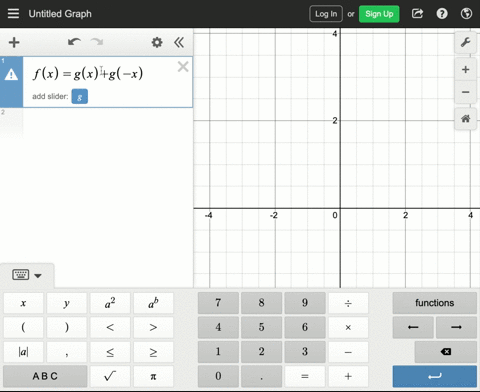Tap the greater than or equal key

click(153, 352)
